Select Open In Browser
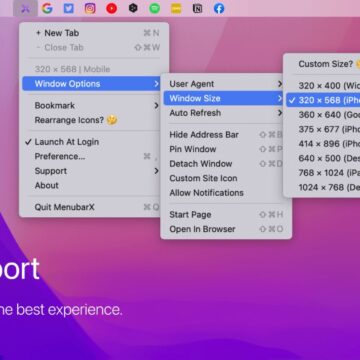Screen dimensions: 360x360 226,229
